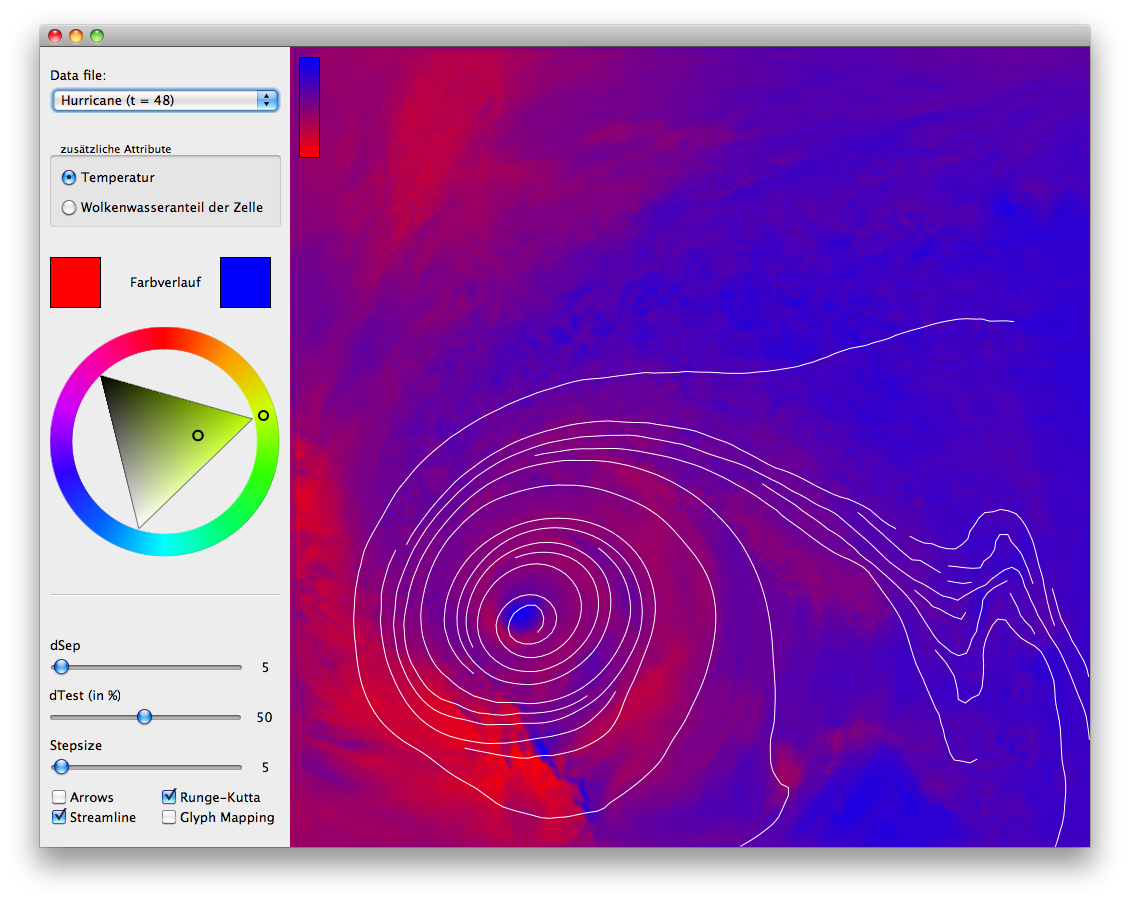
Task: Enable the Arrows checkbox
Action: 60,798
